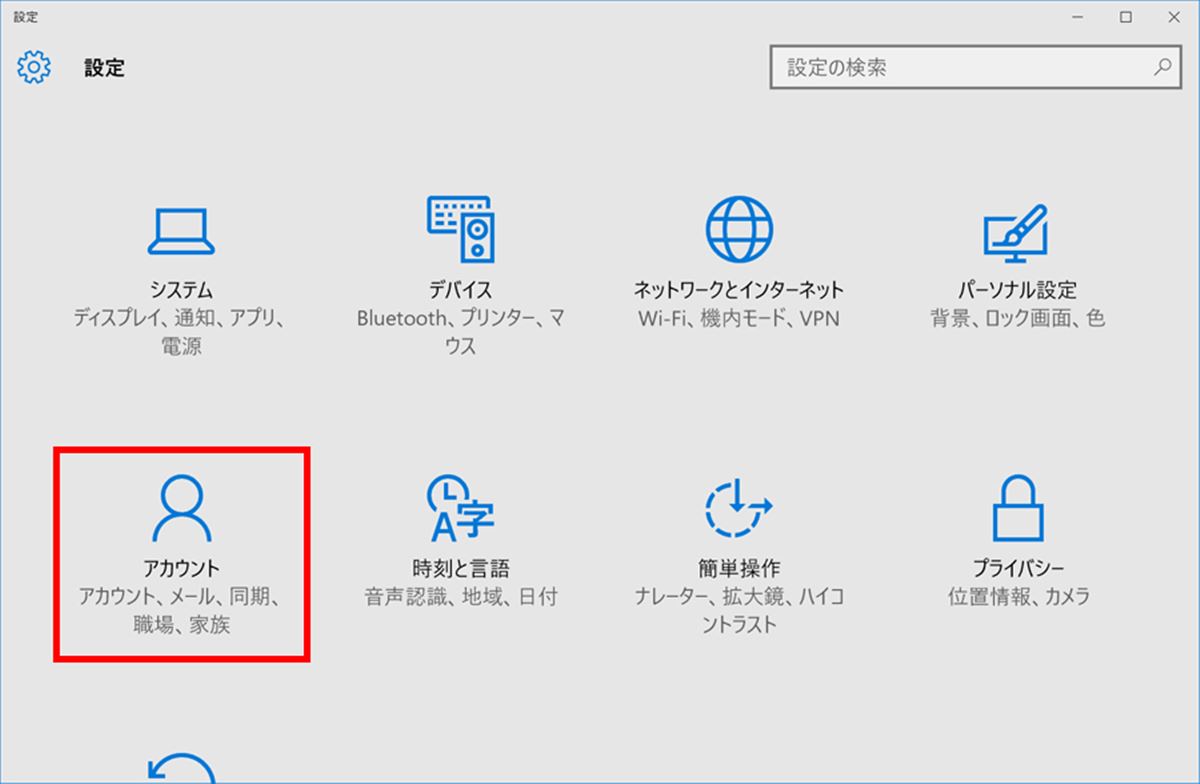Screen dimensions: 1200x784
Task: Open the ネットワークとインターネット label
Action: point(739,290)
